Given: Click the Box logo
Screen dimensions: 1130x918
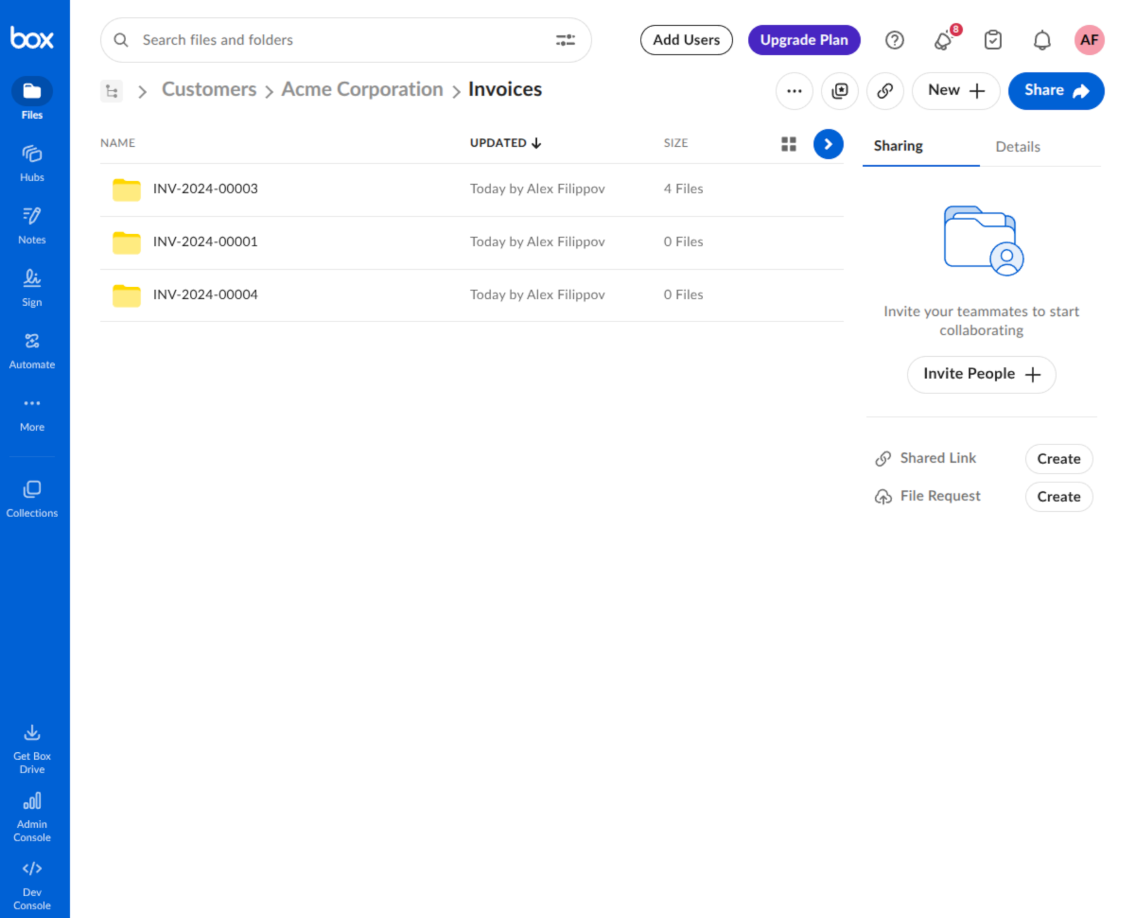Looking at the screenshot, I should [32, 37].
